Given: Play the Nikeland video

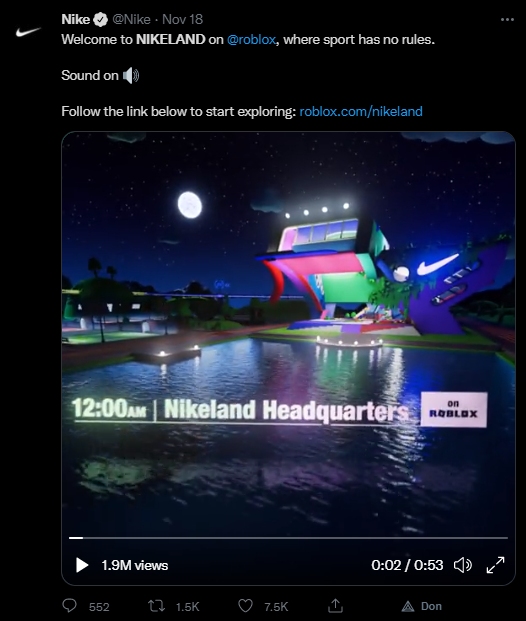Looking at the screenshot, I should coord(82,565).
